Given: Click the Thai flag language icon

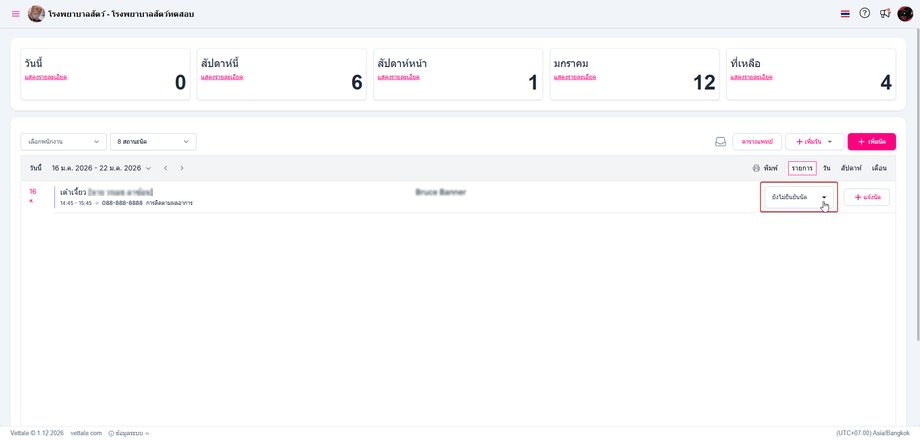Looking at the screenshot, I should pyautogui.click(x=845, y=13).
